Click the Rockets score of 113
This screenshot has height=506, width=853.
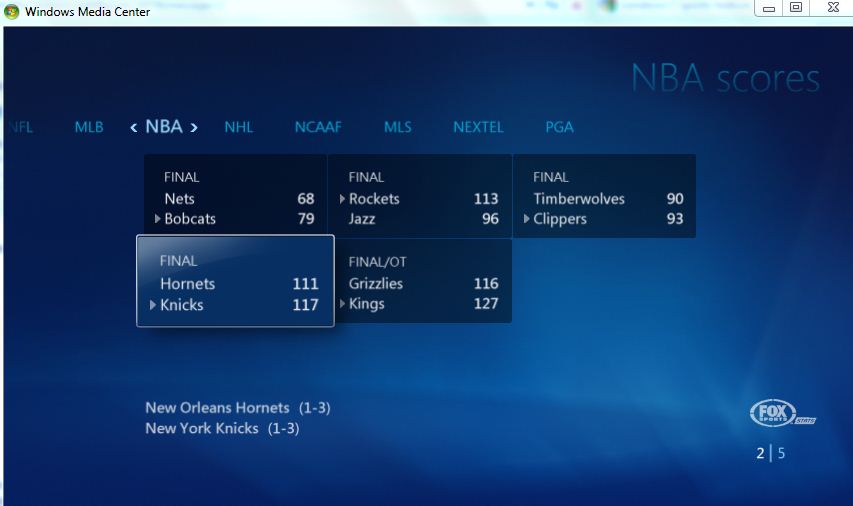click(x=486, y=199)
